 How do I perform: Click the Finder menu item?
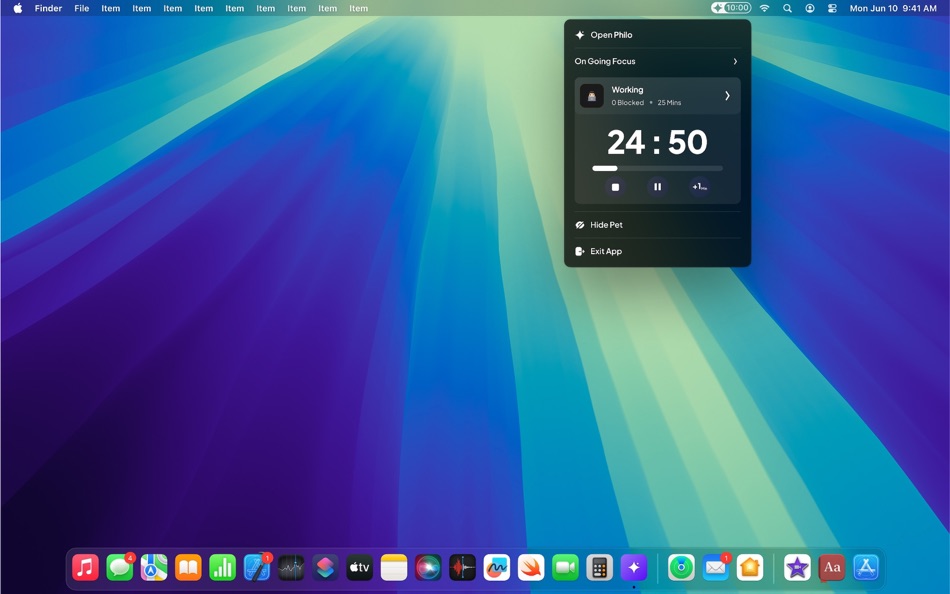click(47, 8)
